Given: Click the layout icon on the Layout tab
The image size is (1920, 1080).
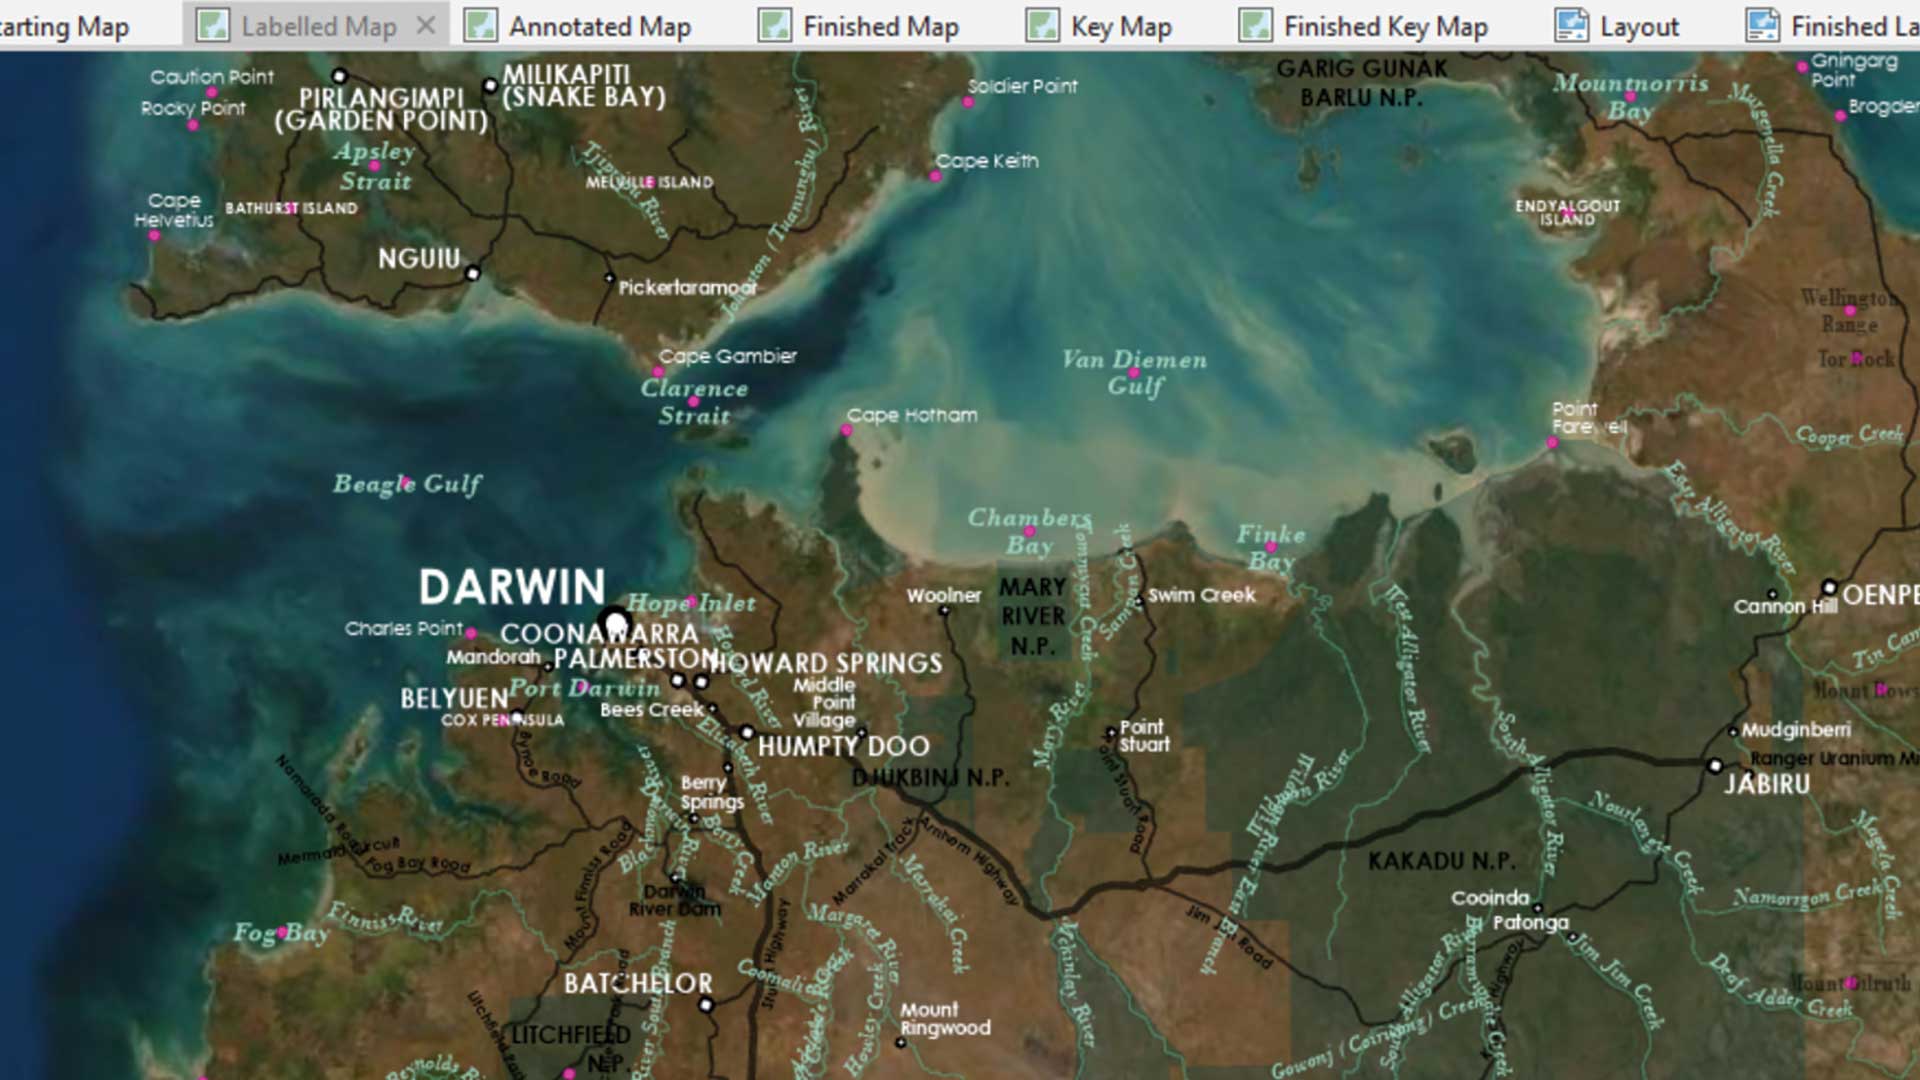Looking at the screenshot, I should coord(1571,26).
